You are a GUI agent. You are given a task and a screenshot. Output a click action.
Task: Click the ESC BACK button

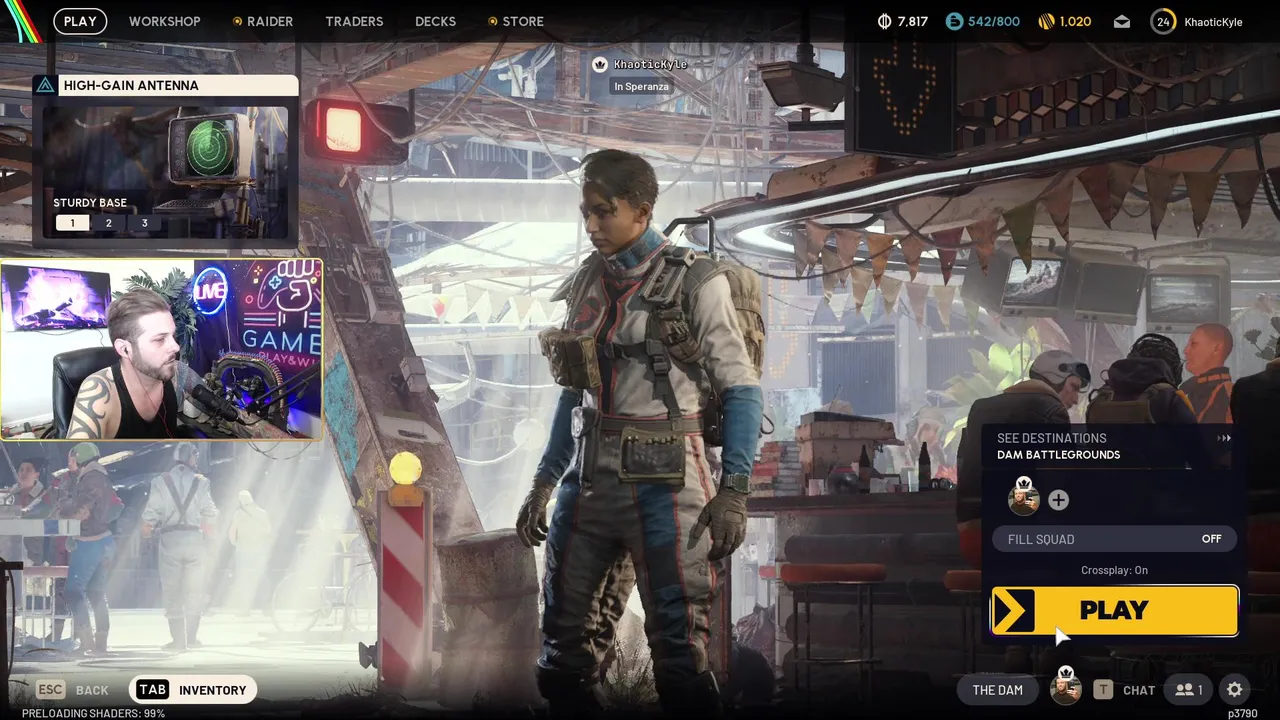[73, 690]
